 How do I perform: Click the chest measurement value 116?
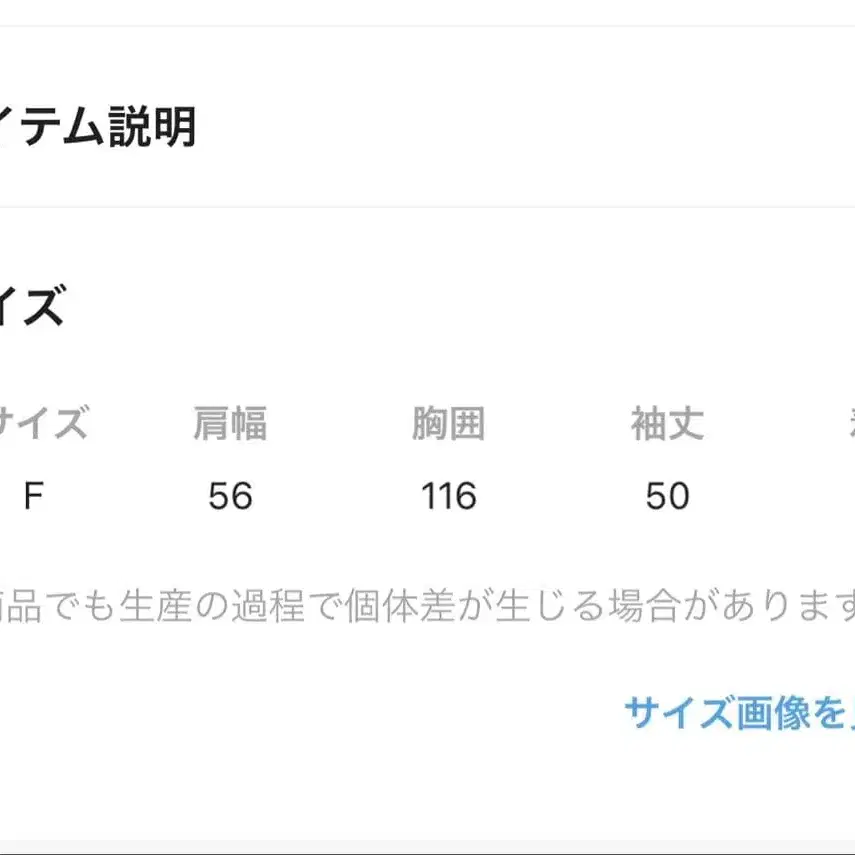coord(448,496)
